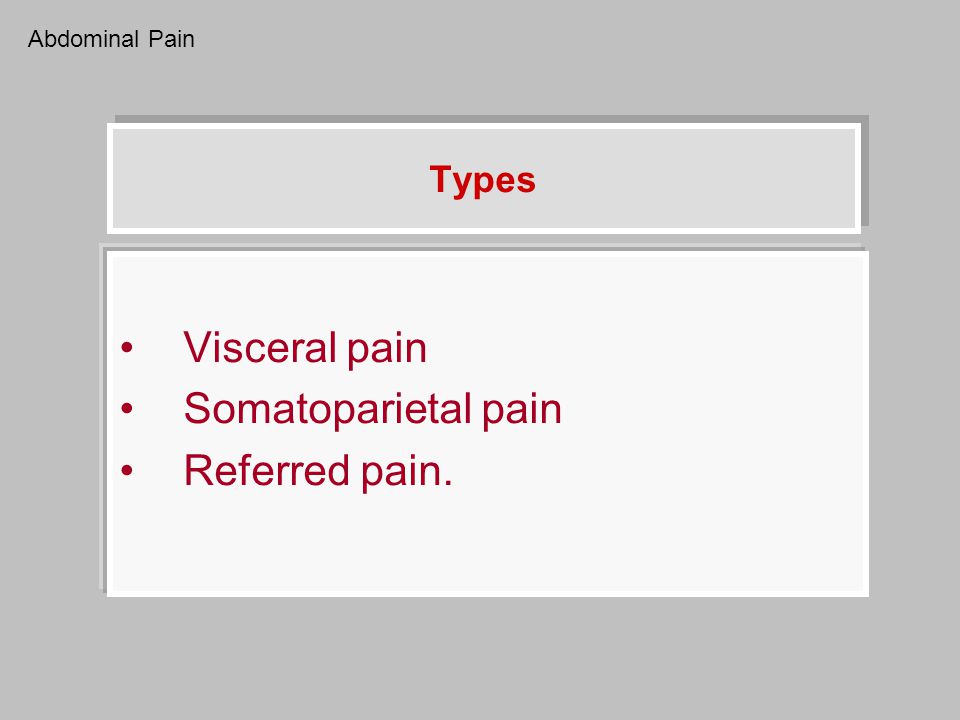Select the "Referred pain." bullet text
Viewport: 960px width, 720px height.
318,470
